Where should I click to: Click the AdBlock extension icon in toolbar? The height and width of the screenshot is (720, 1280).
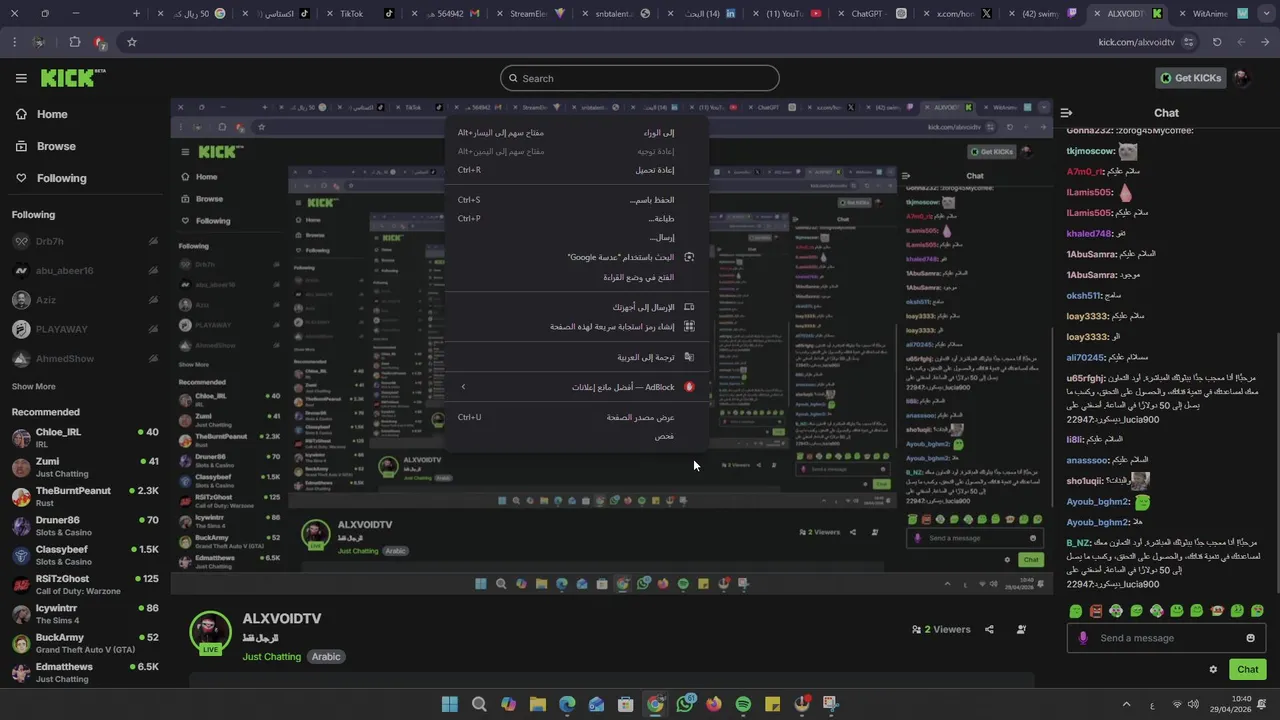(x=101, y=42)
